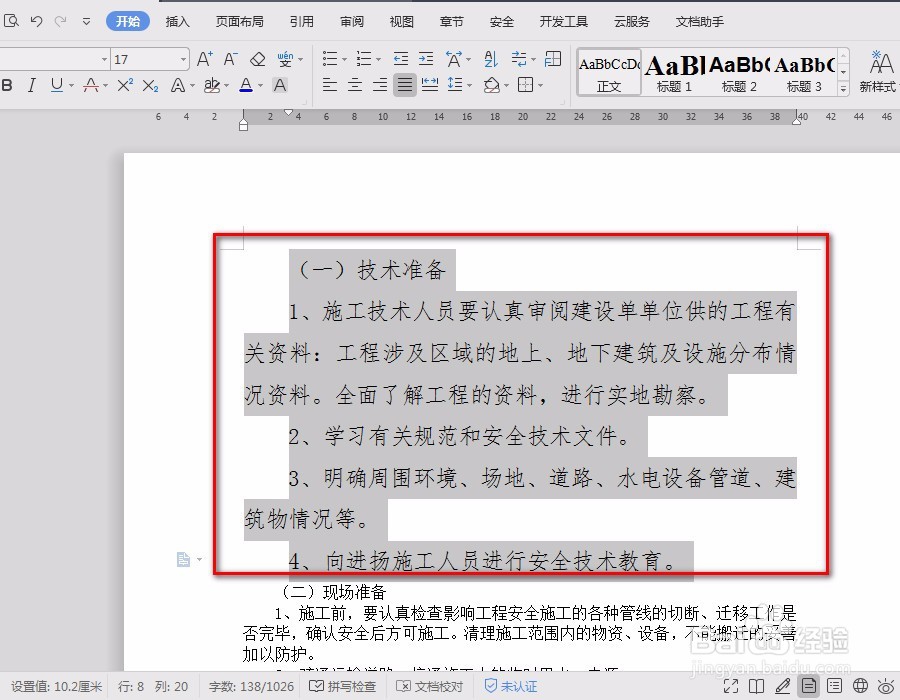The width and height of the screenshot is (900, 700).
Task: Open paragraph shading fill bucket
Action: pos(491,85)
